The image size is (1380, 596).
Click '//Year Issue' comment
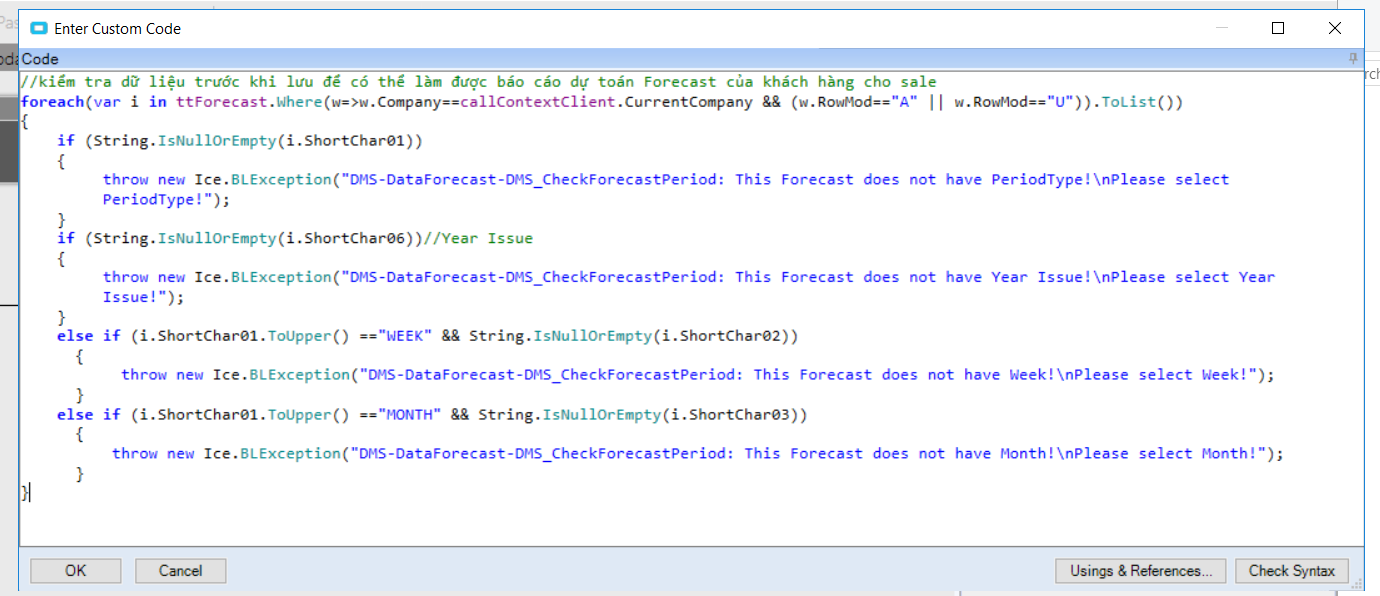[x=478, y=238]
